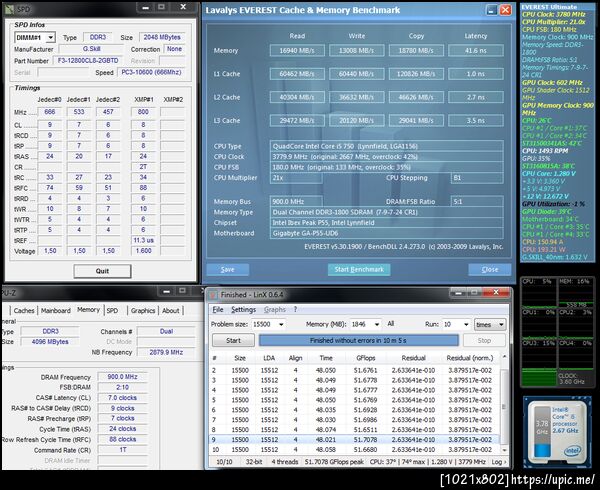Click the 51.7078 GFlops peak status entry

coord(334,462)
